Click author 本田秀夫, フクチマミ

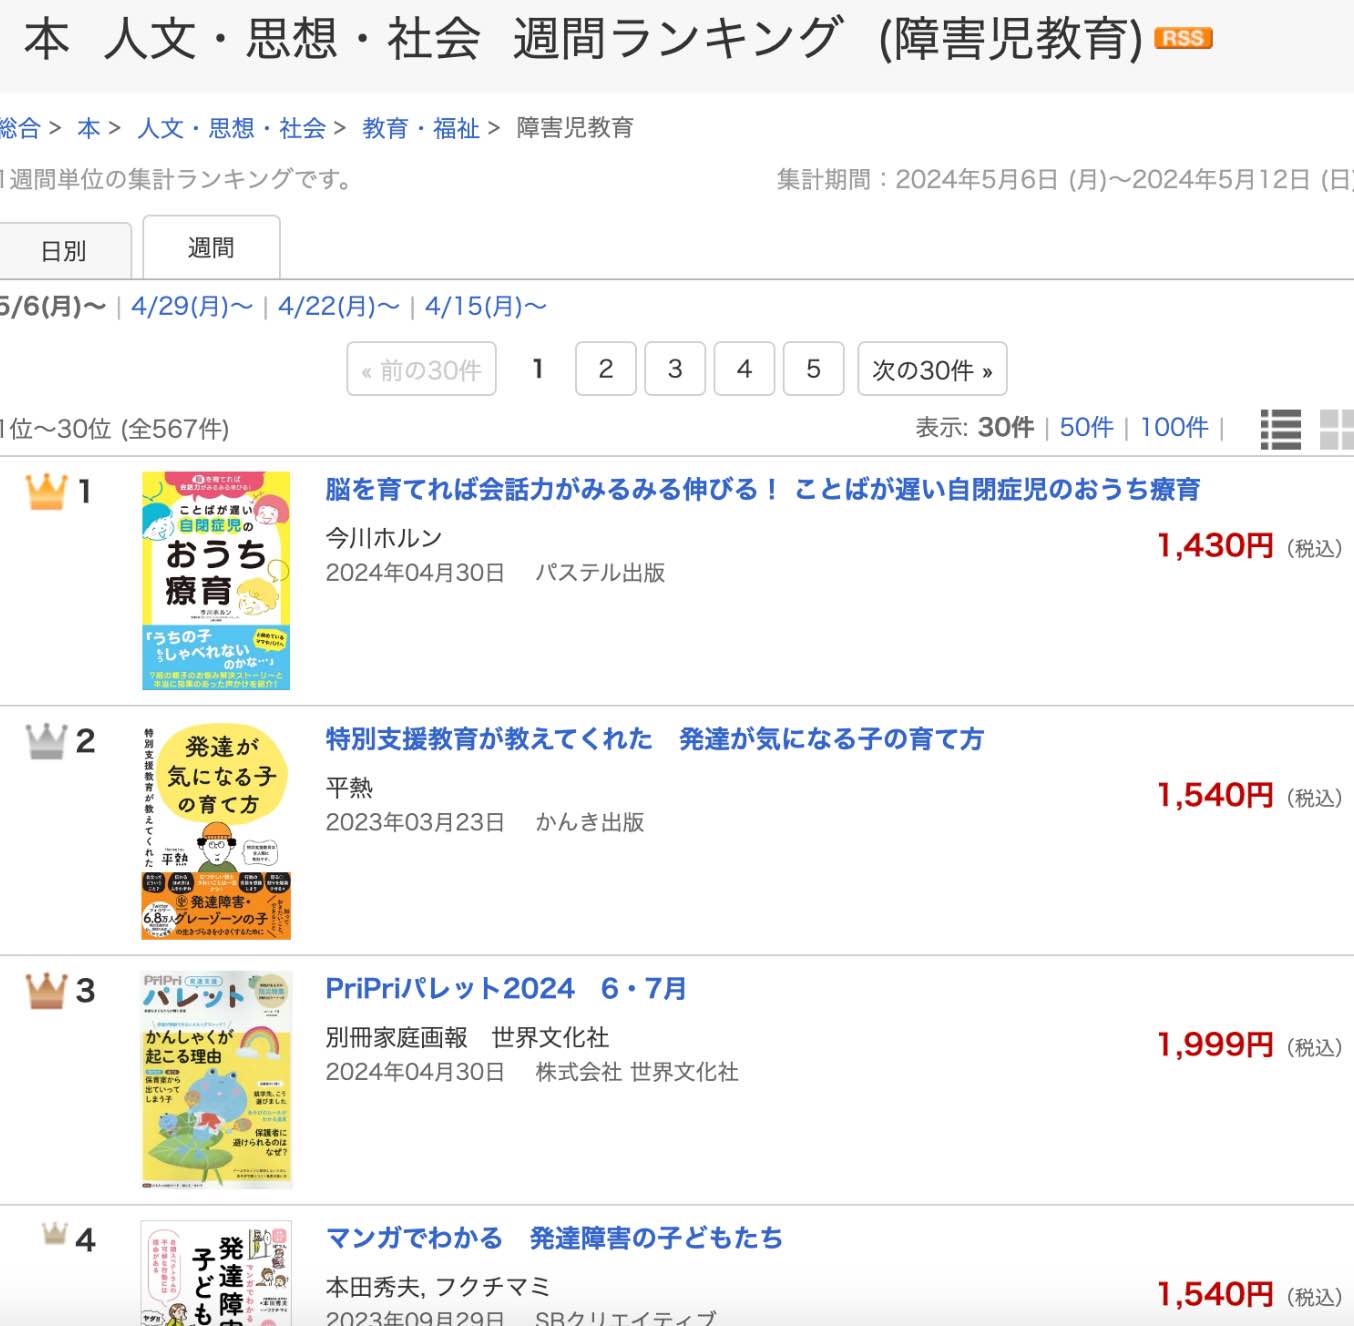[x=438, y=1287]
